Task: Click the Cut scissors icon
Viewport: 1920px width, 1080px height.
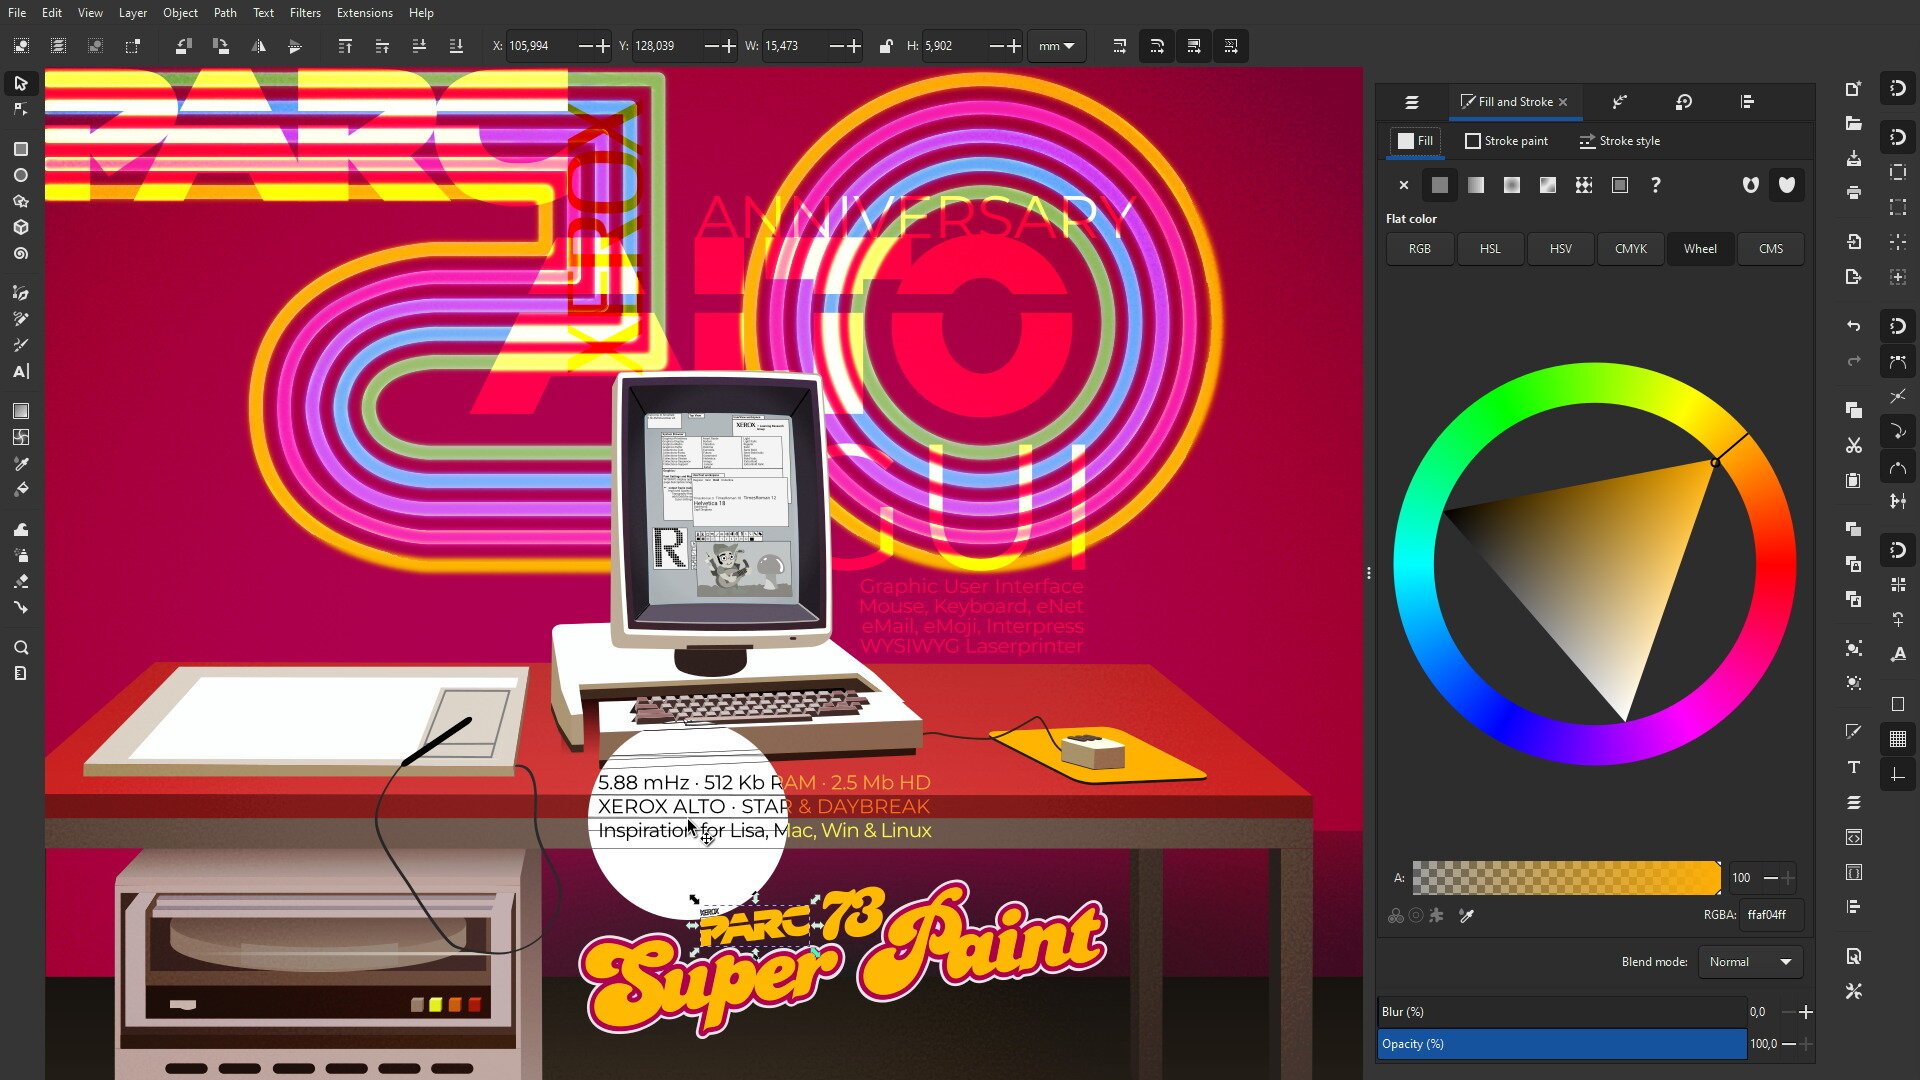Action: [x=1853, y=445]
